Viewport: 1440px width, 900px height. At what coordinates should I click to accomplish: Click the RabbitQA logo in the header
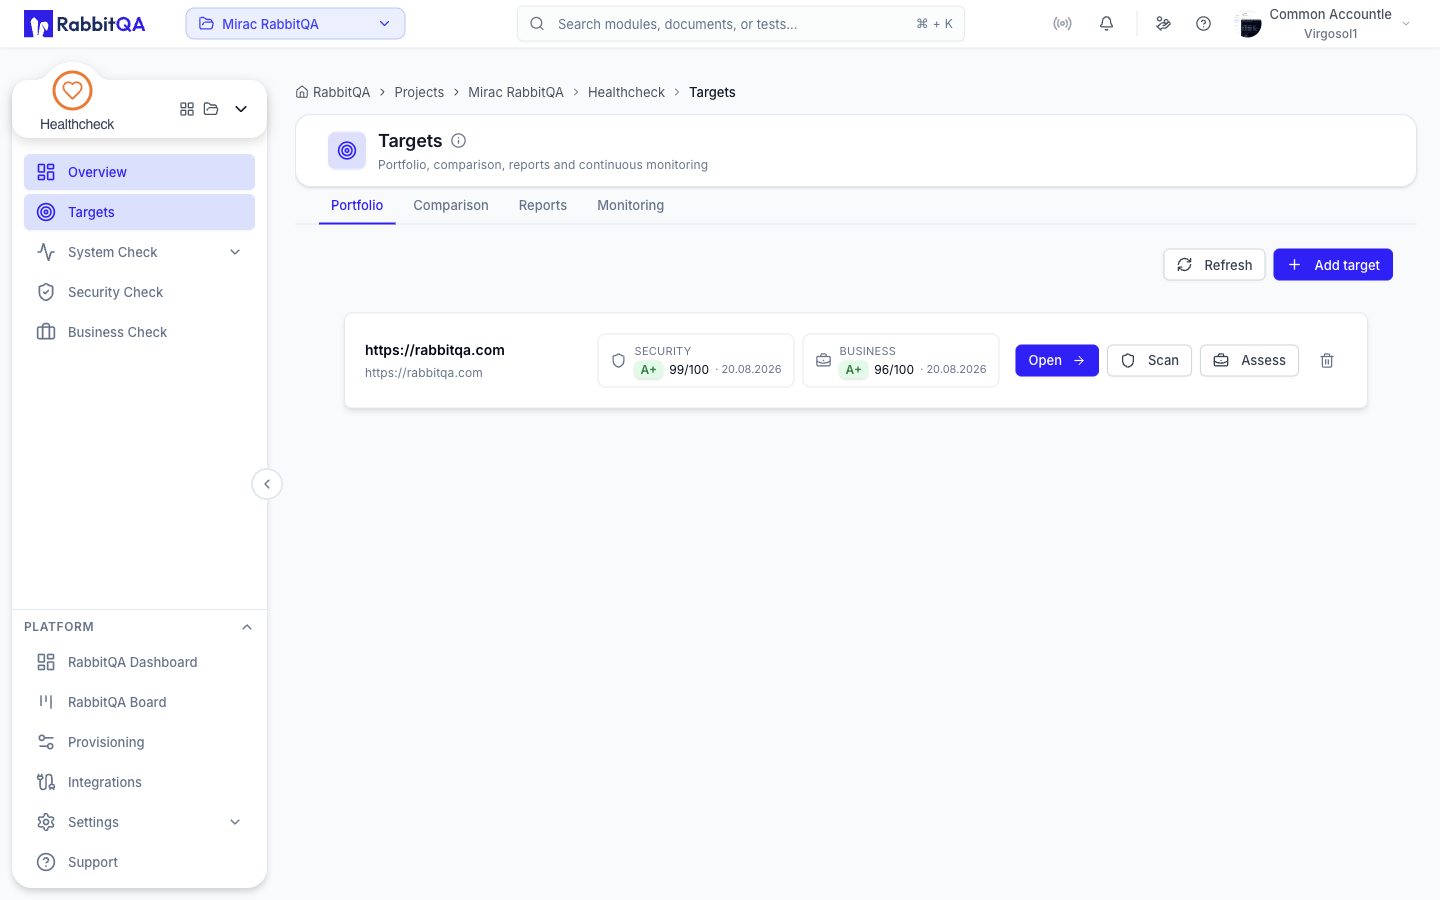85,24
